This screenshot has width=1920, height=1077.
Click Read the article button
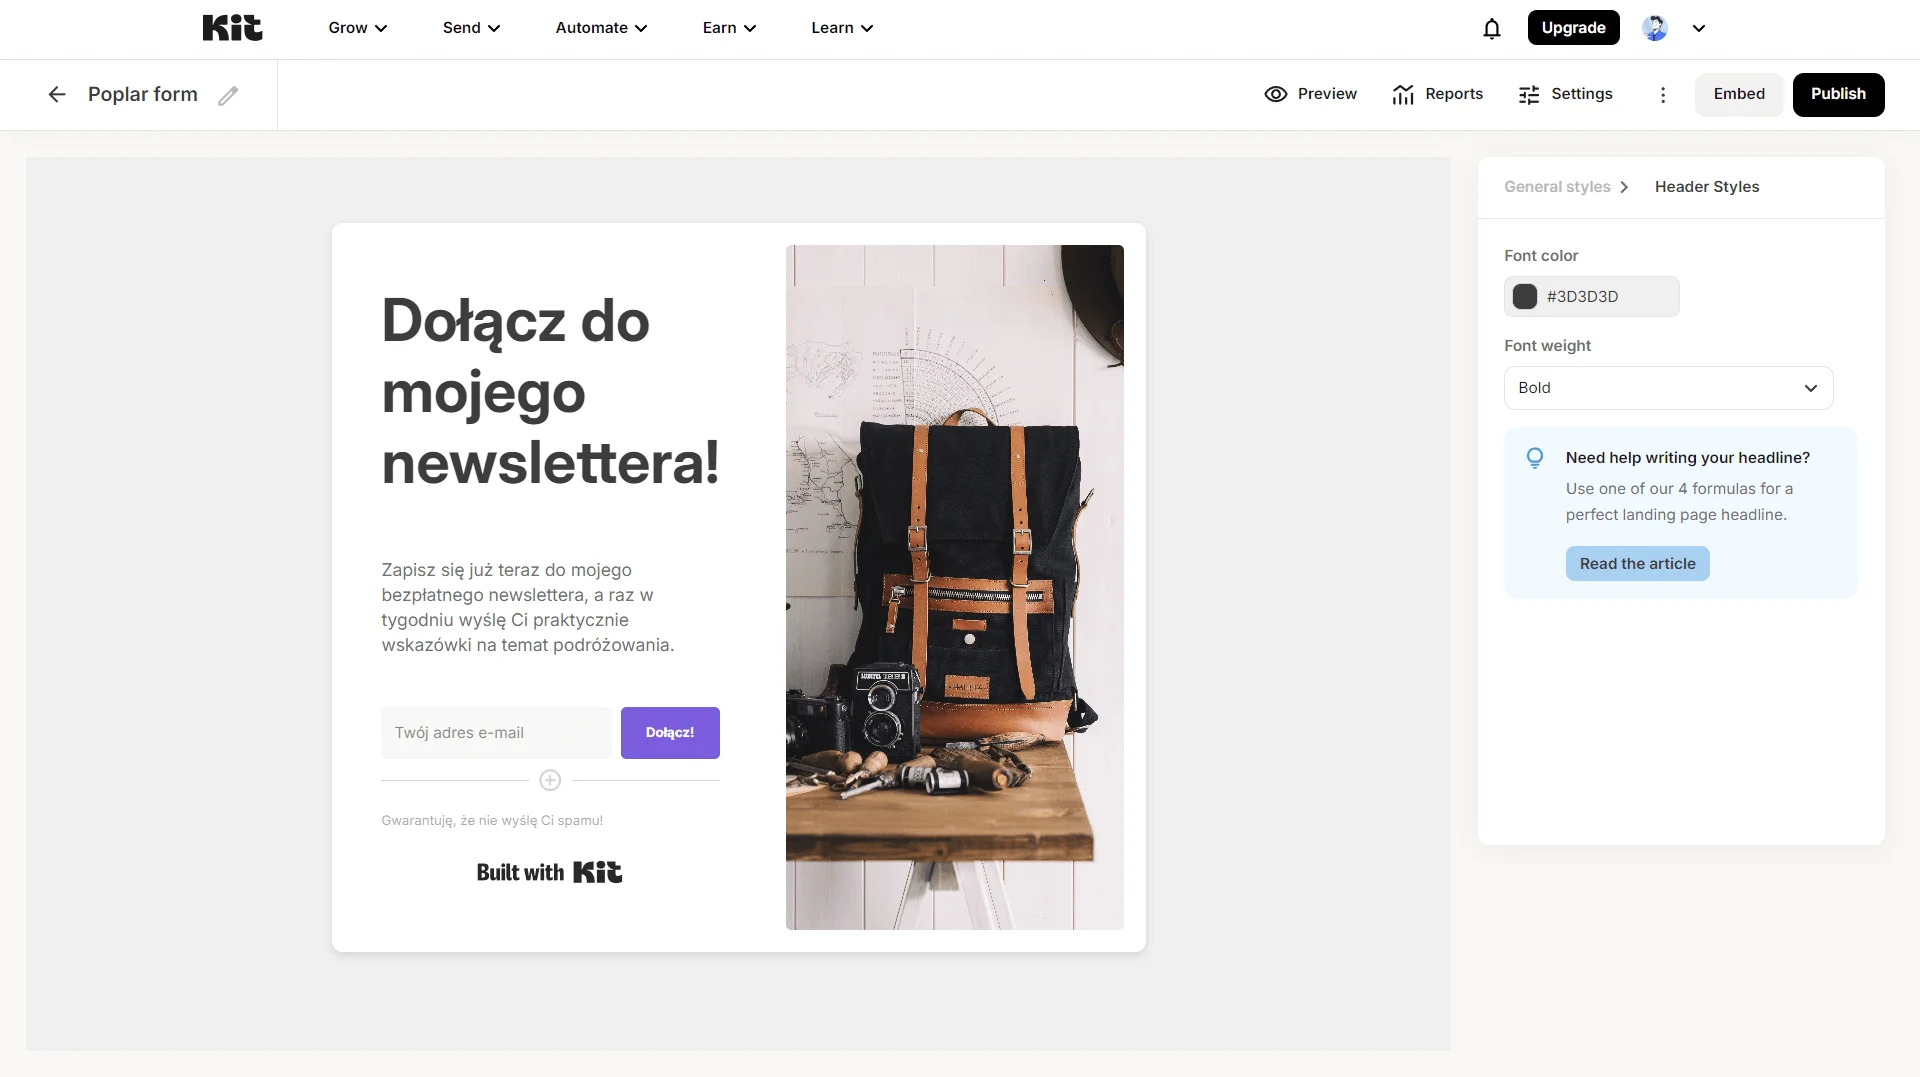(x=1637, y=563)
